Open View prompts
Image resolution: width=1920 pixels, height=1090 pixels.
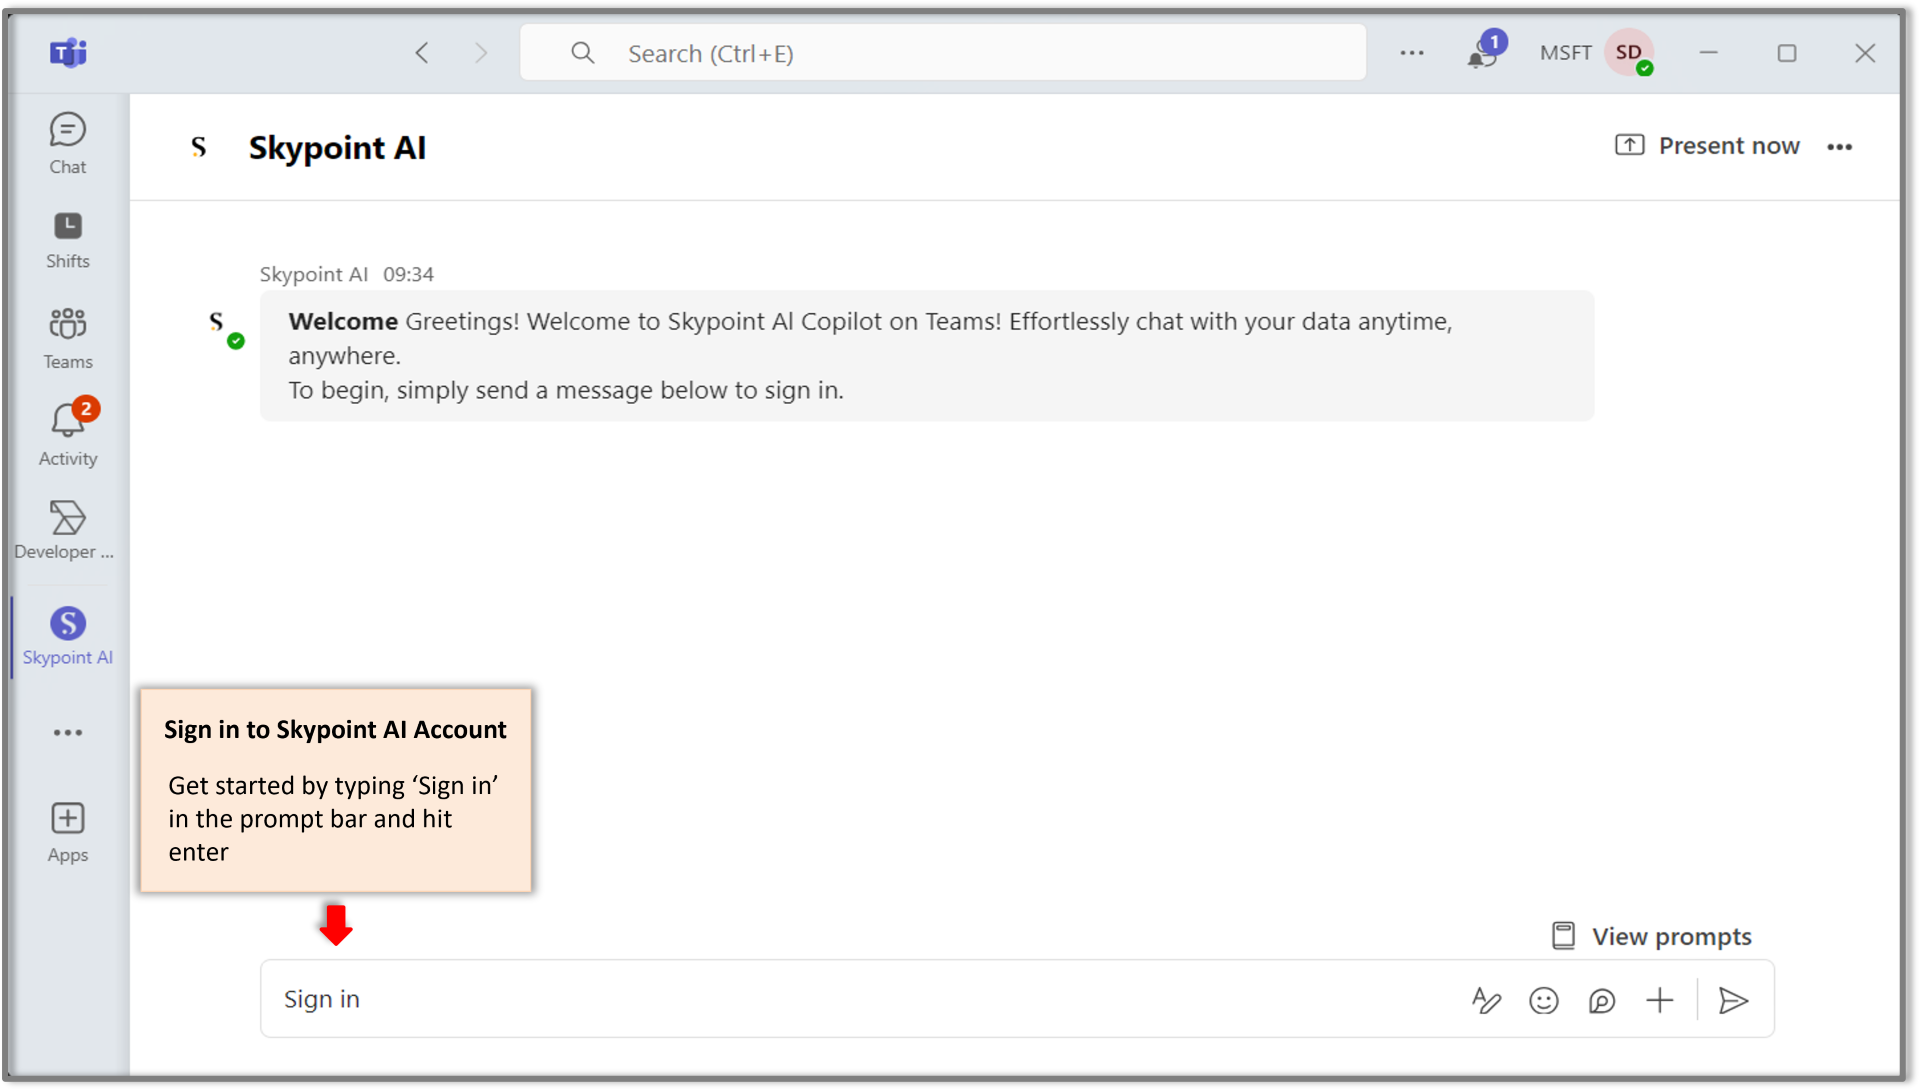click(1651, 936)
